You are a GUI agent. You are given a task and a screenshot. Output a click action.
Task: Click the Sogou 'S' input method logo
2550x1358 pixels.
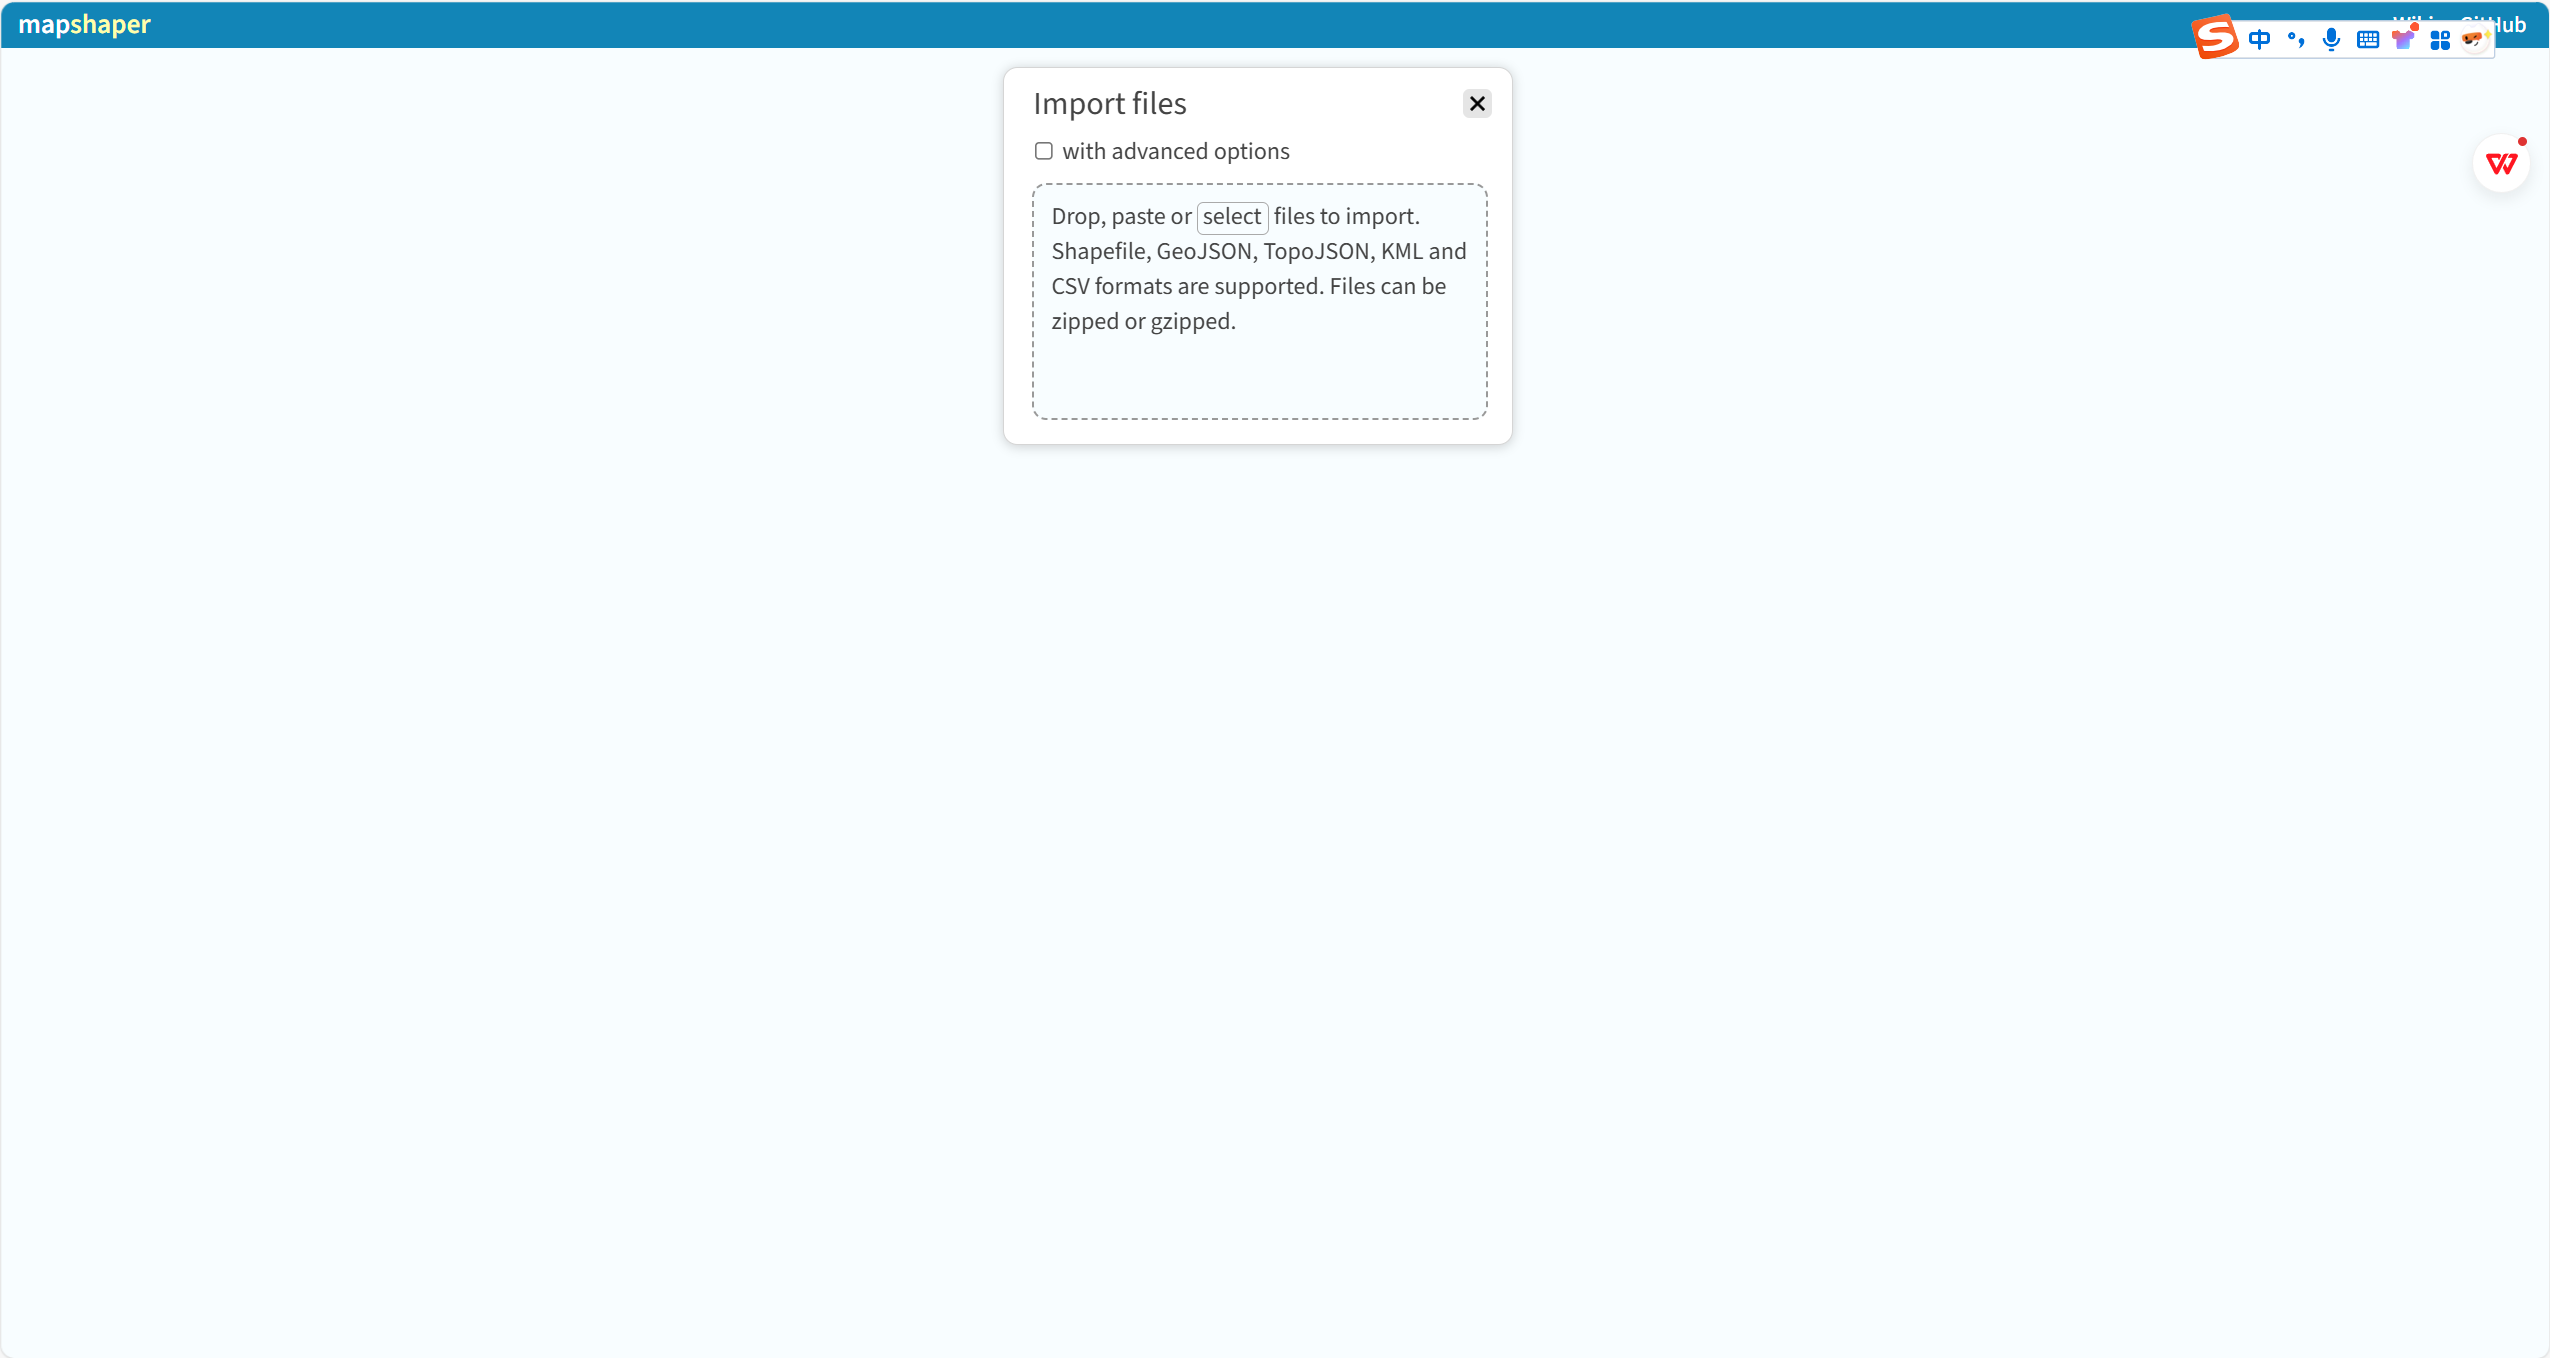click(2215, 37)
